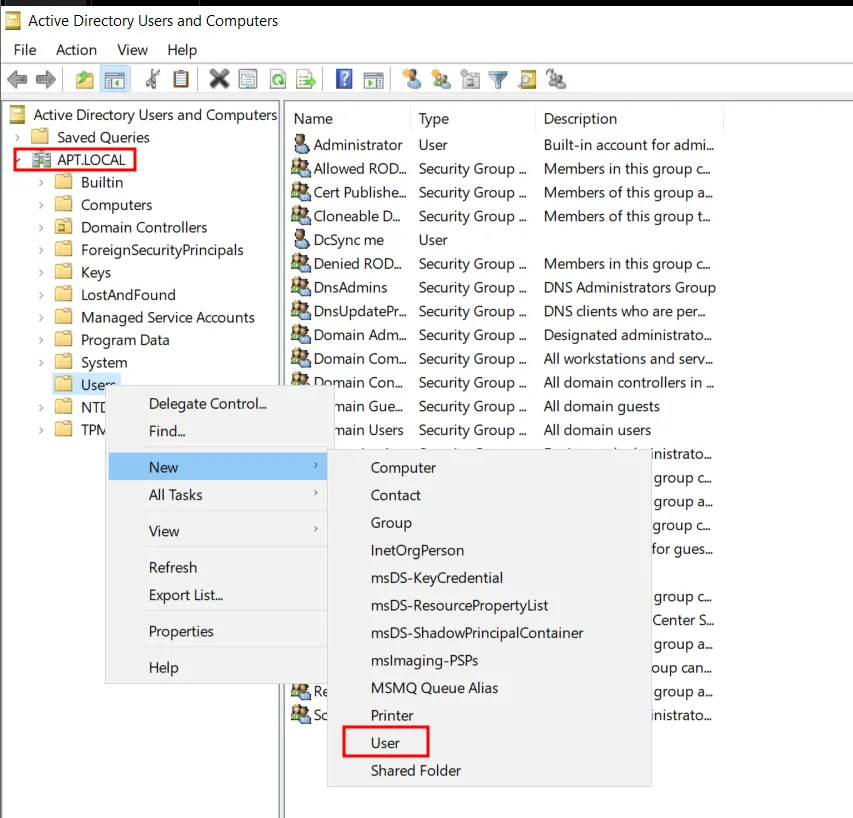Click the Back arrow in the toolbar
This screenshot has width=853, height=818.
tap(17, 79)
